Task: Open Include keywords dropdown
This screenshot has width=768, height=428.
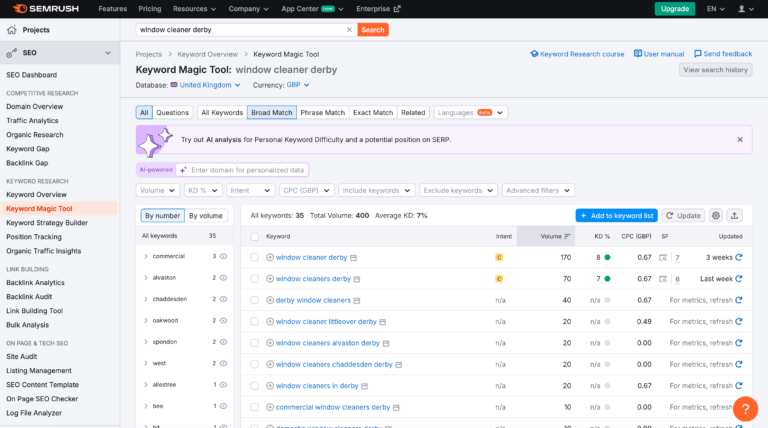Action: 377,190
